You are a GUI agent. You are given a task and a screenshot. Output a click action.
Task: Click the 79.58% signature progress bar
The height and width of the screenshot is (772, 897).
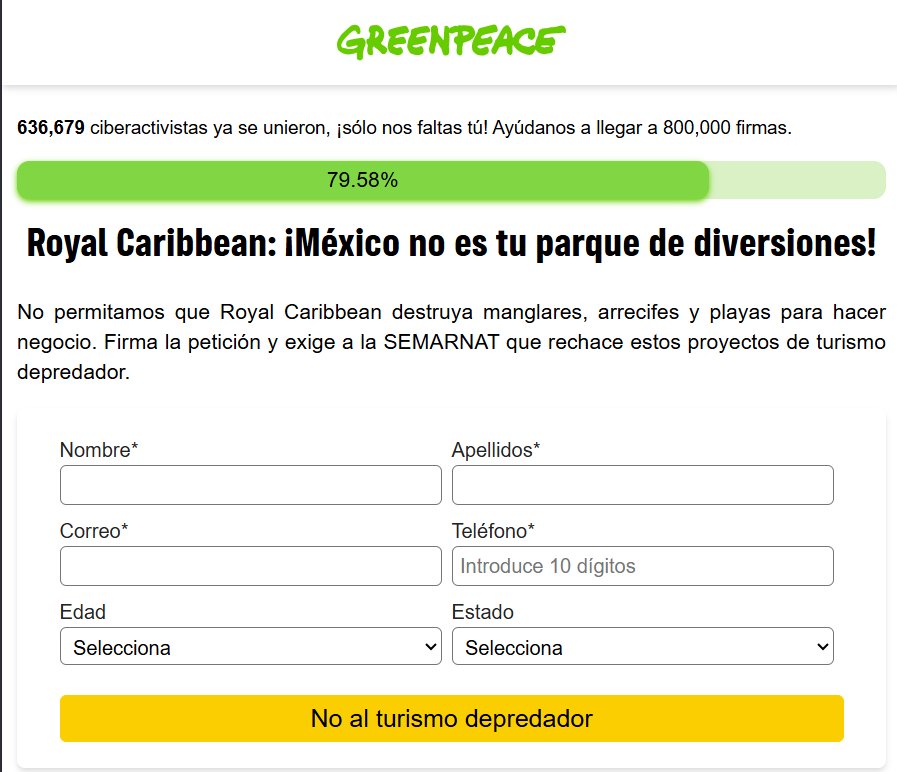[x=451, y=180]
